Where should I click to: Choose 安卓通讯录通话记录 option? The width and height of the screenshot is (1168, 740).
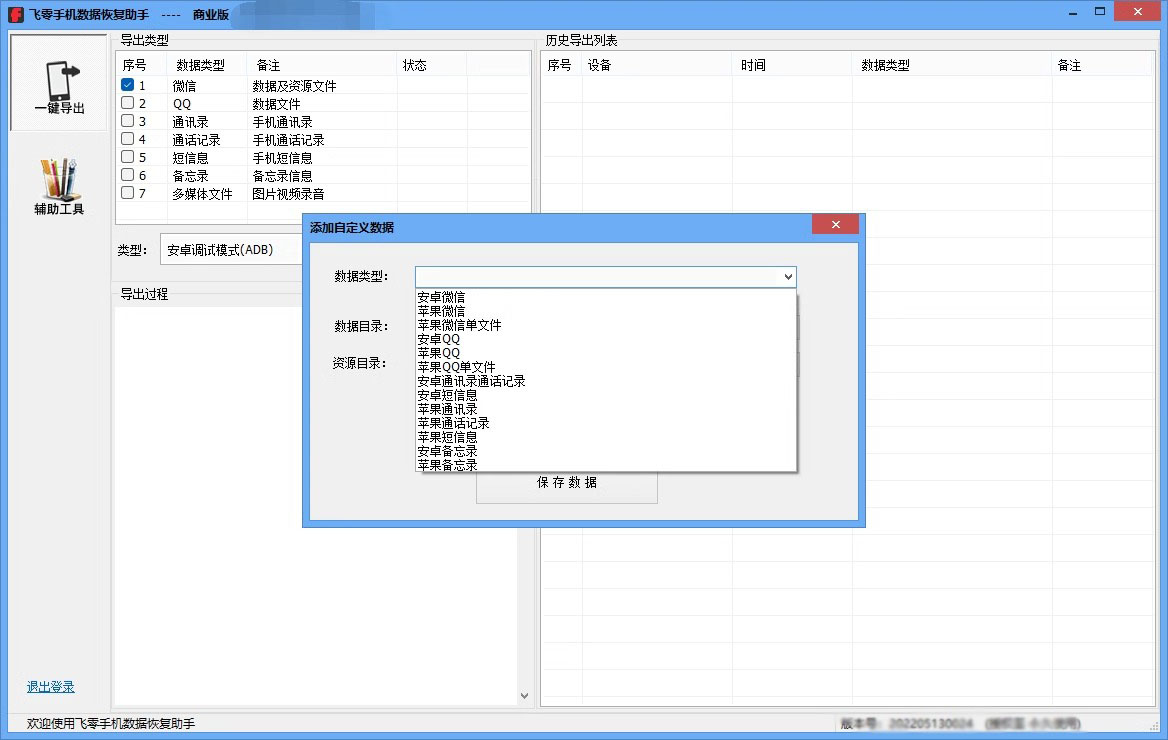(606, 382)
